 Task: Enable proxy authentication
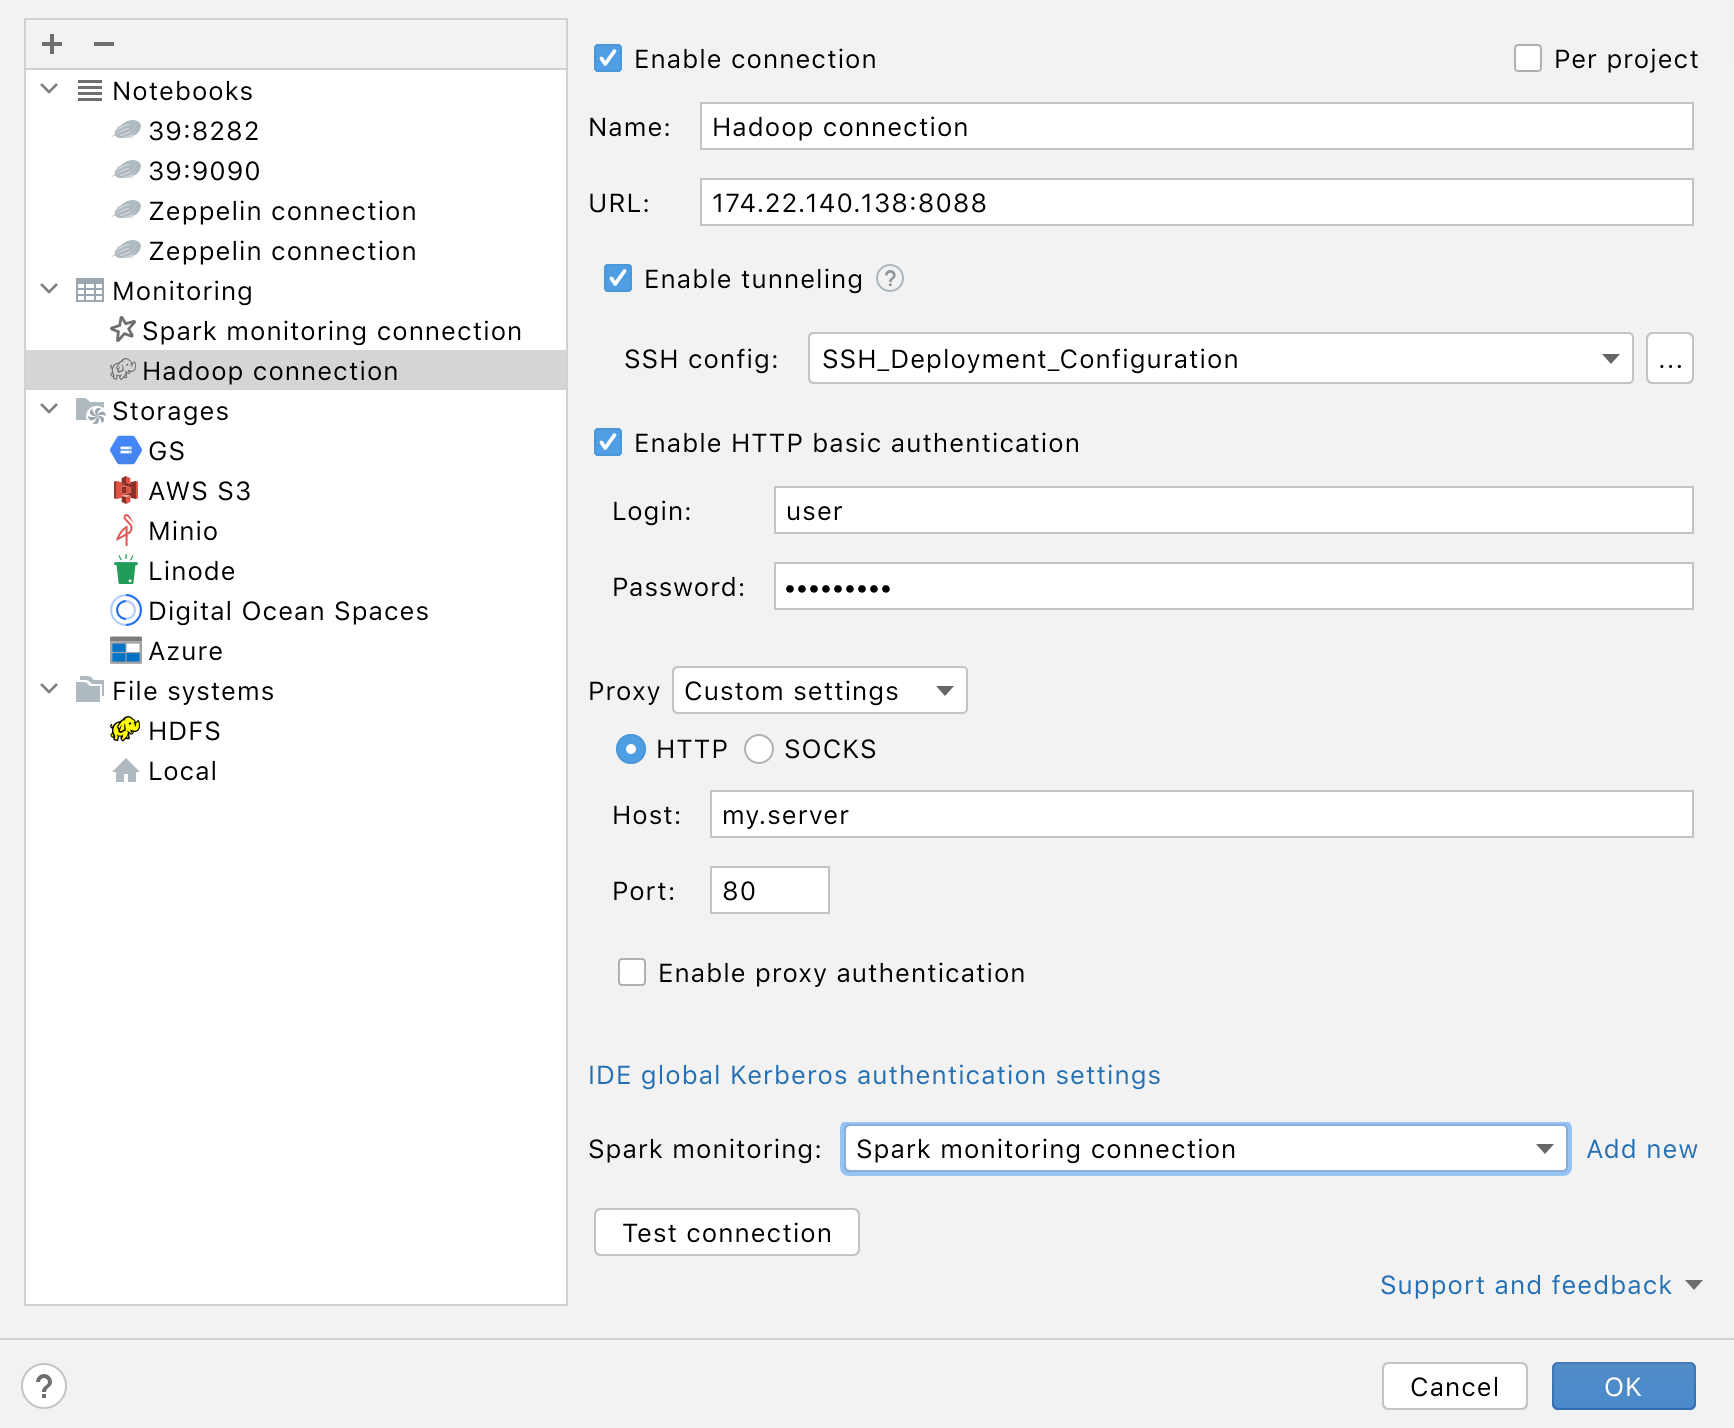click(x=632, y=972)
